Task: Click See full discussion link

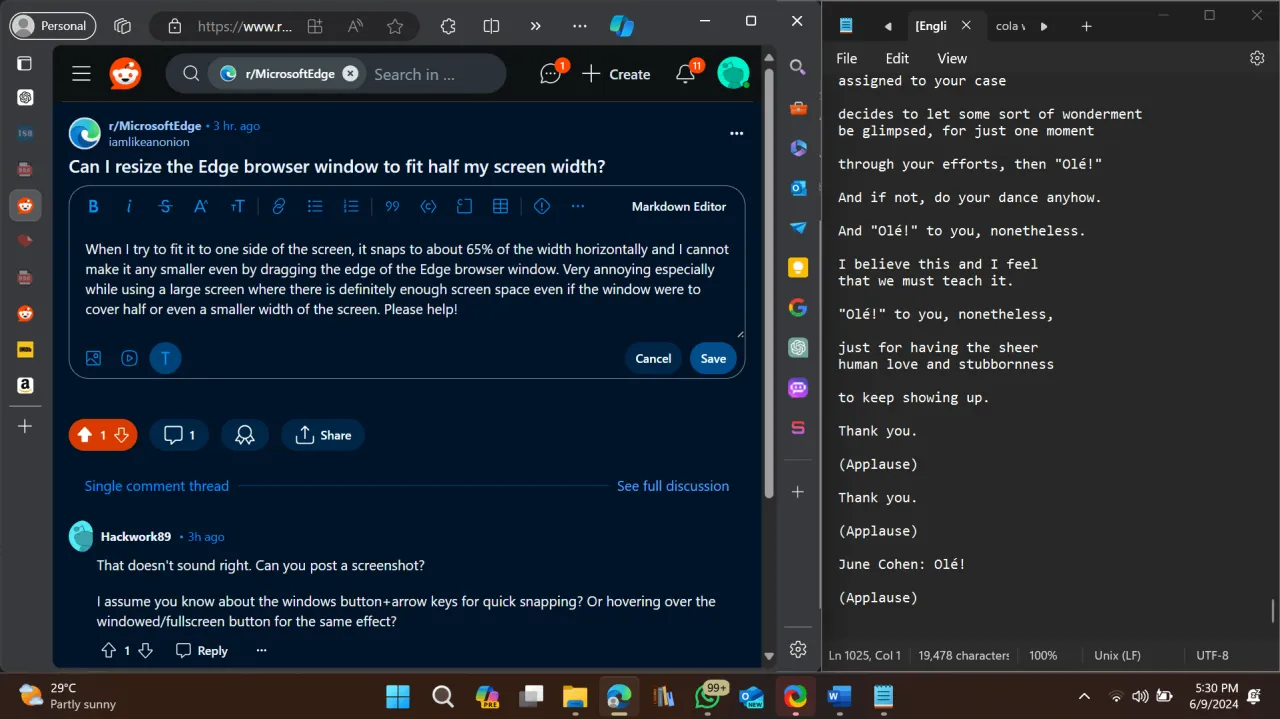Action: [672, 486]
